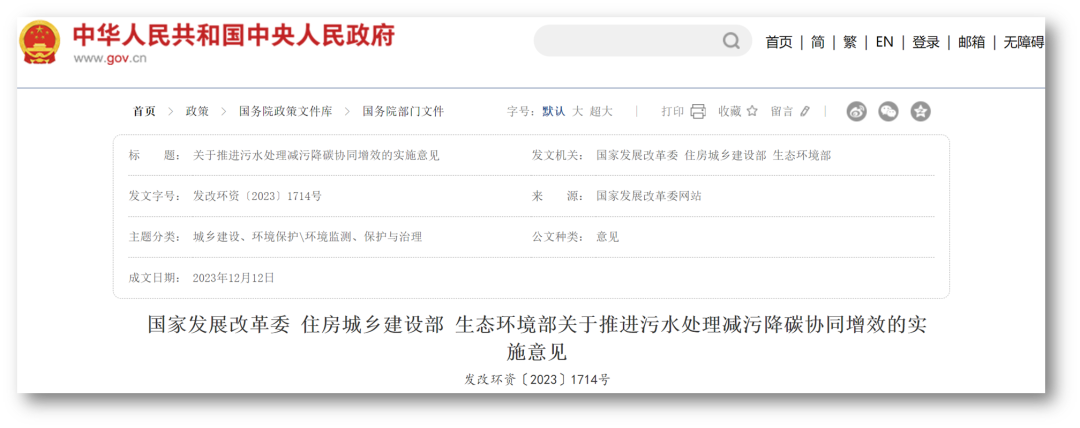Share via the WeChat icon
1080x428 pixels.
(x=888, y=111)
